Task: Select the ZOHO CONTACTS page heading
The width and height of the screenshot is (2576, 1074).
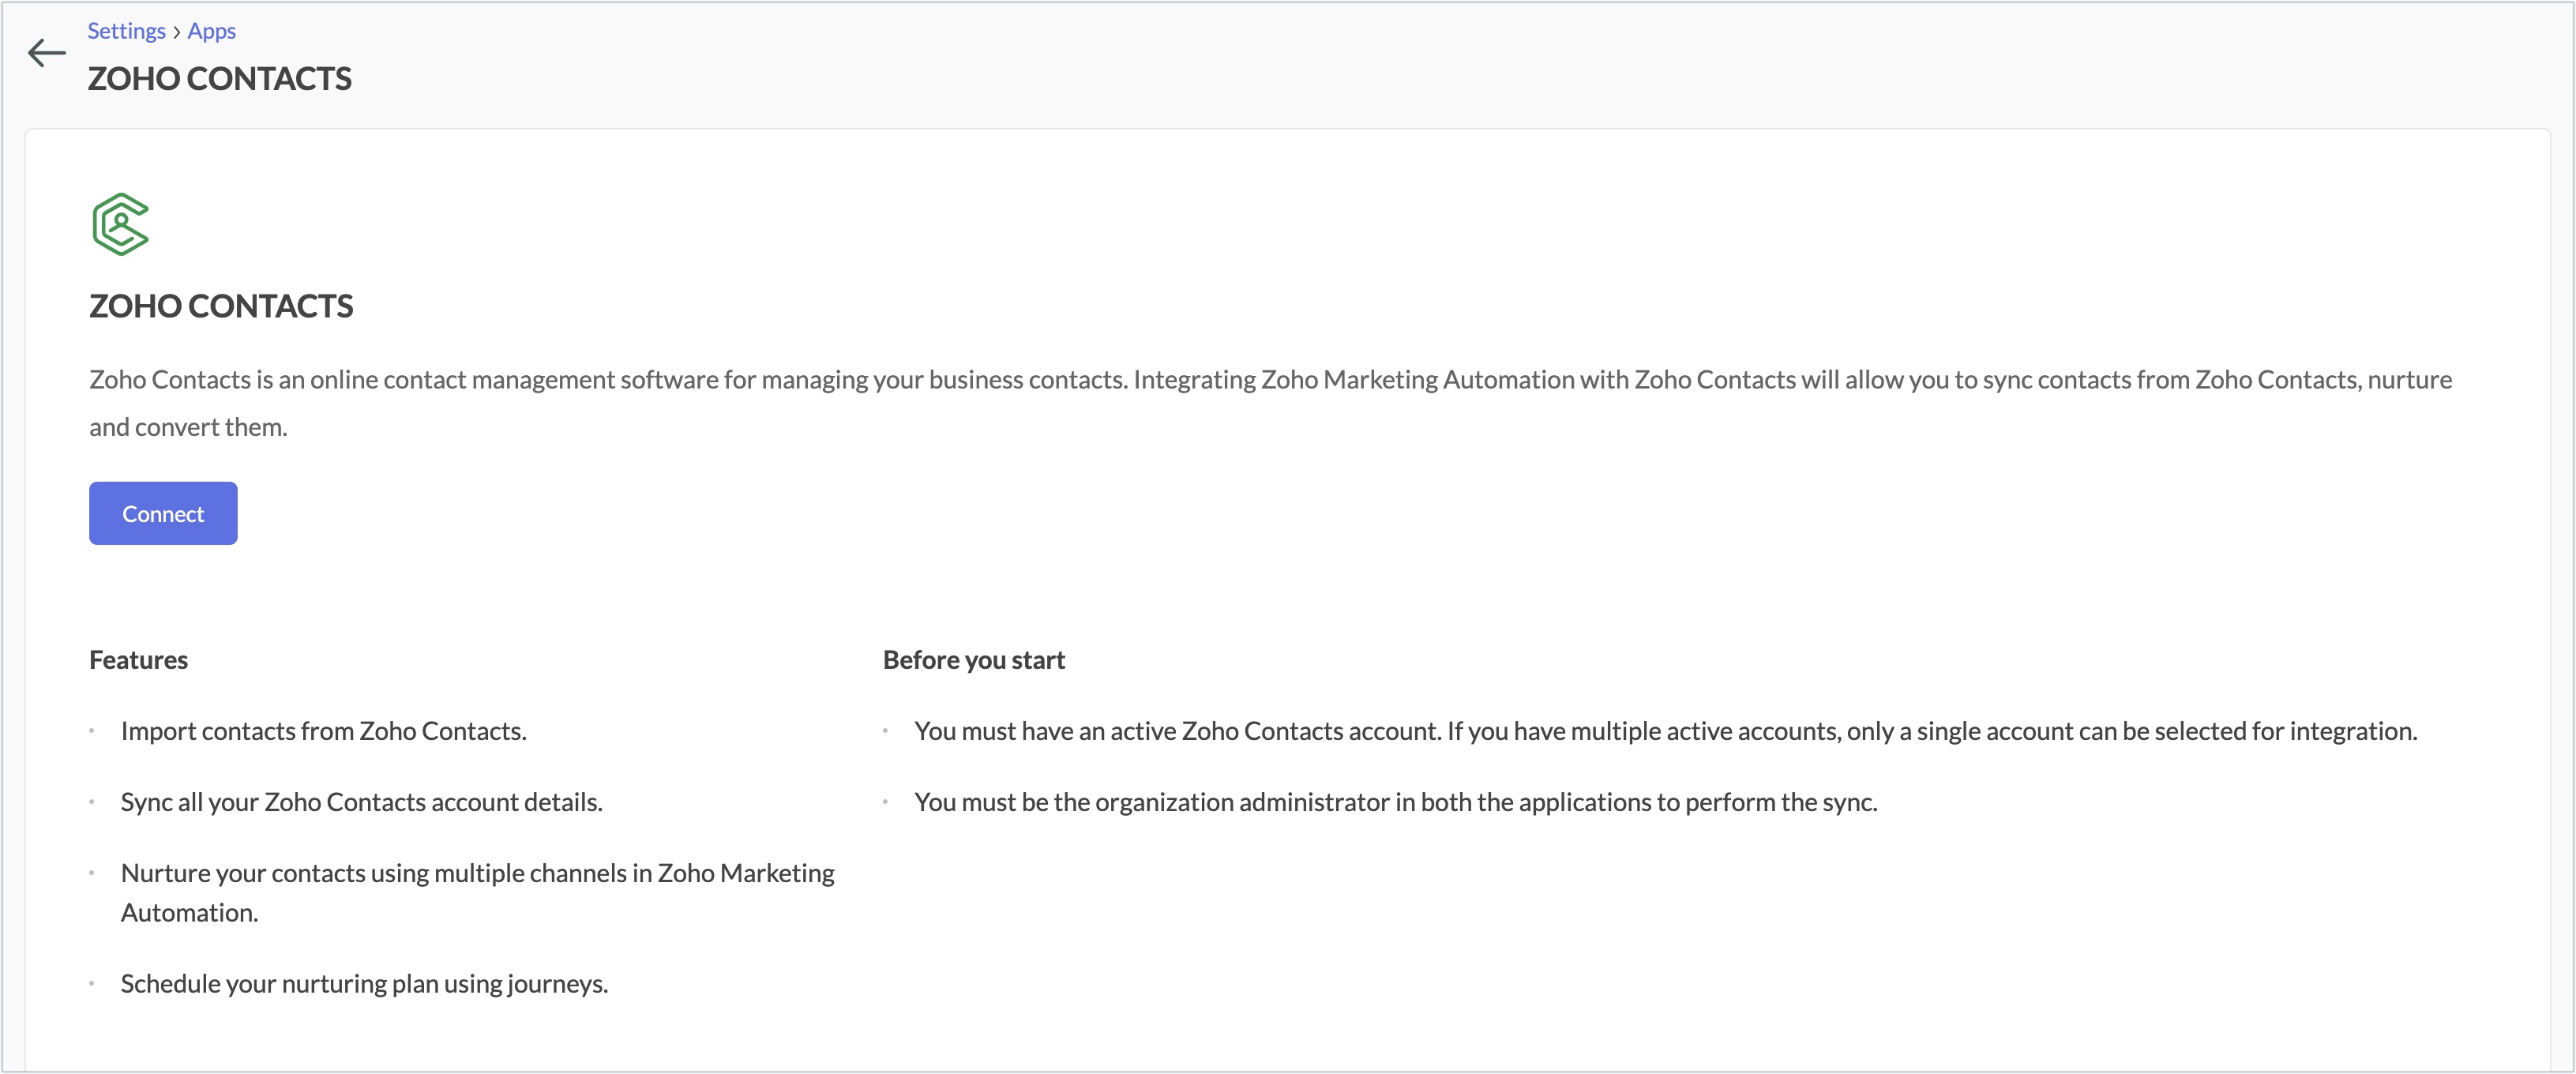Action: [220, 79]
